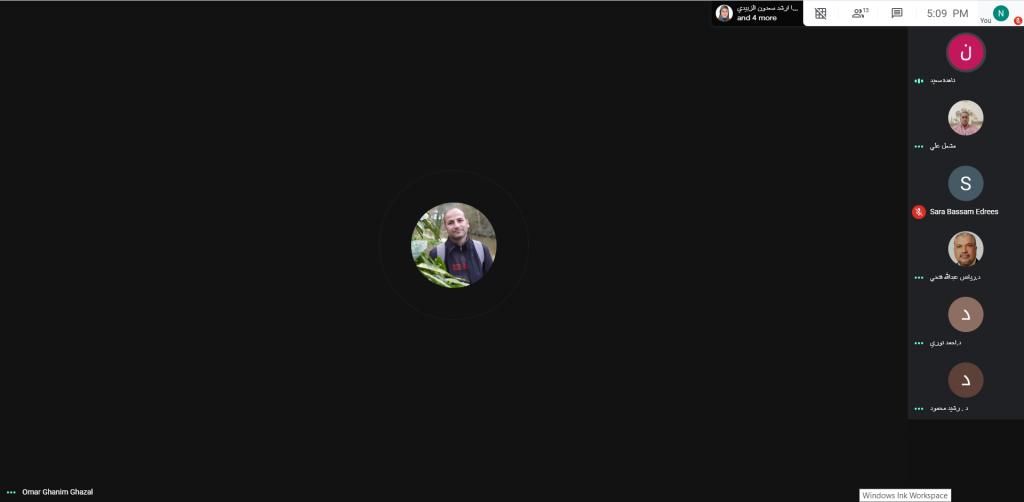This screenshot has width=1024, height=502.
Task: Open the layout grid icon in top bar
Action: pyautogui.click(x=820, y=13)
